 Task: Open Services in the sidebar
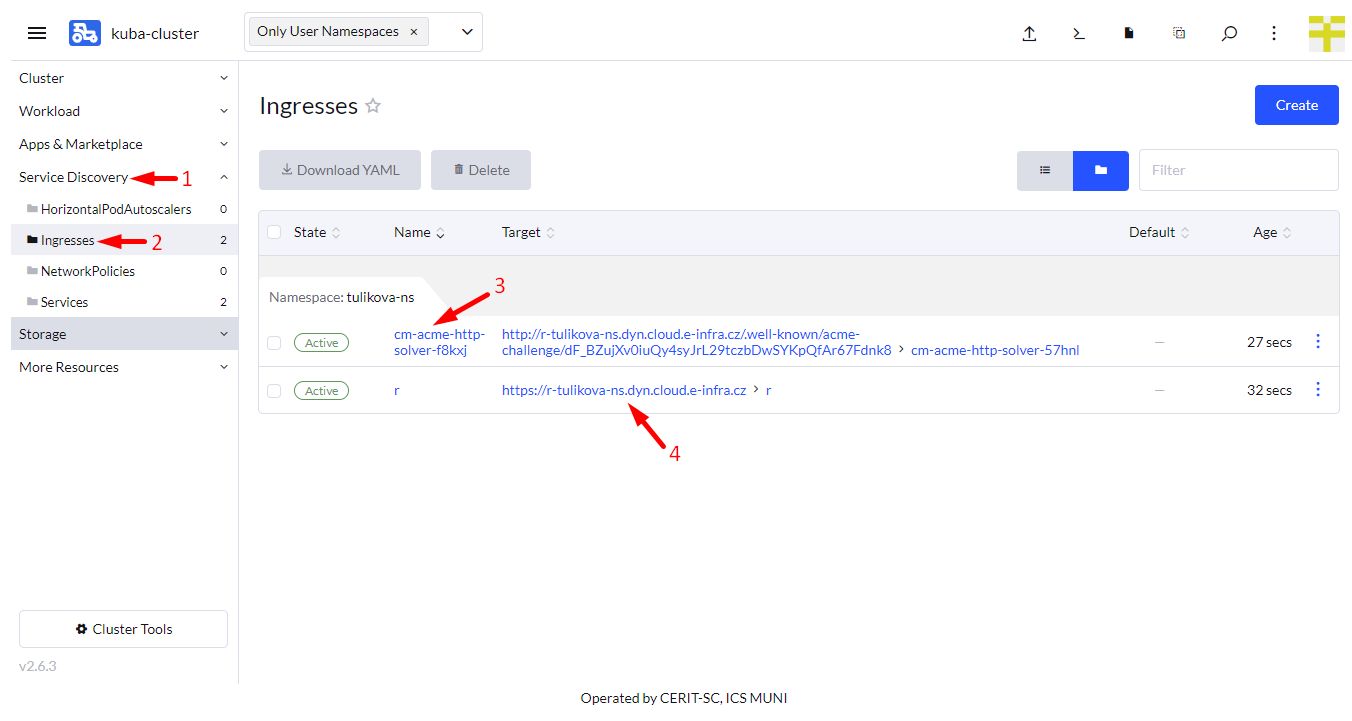pos(64,302)
